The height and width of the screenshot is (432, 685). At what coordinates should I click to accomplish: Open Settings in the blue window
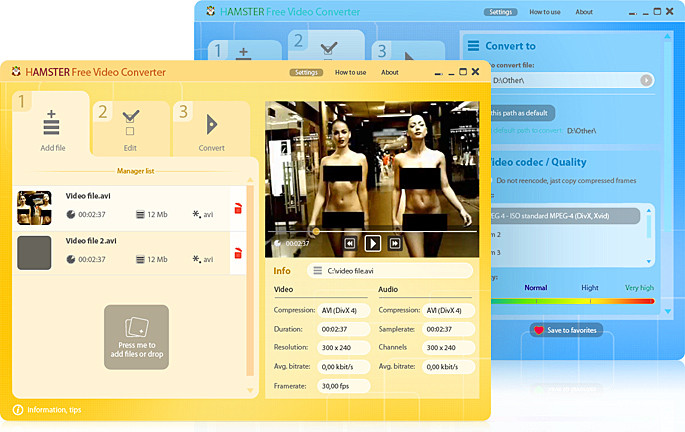coord(500,12)
